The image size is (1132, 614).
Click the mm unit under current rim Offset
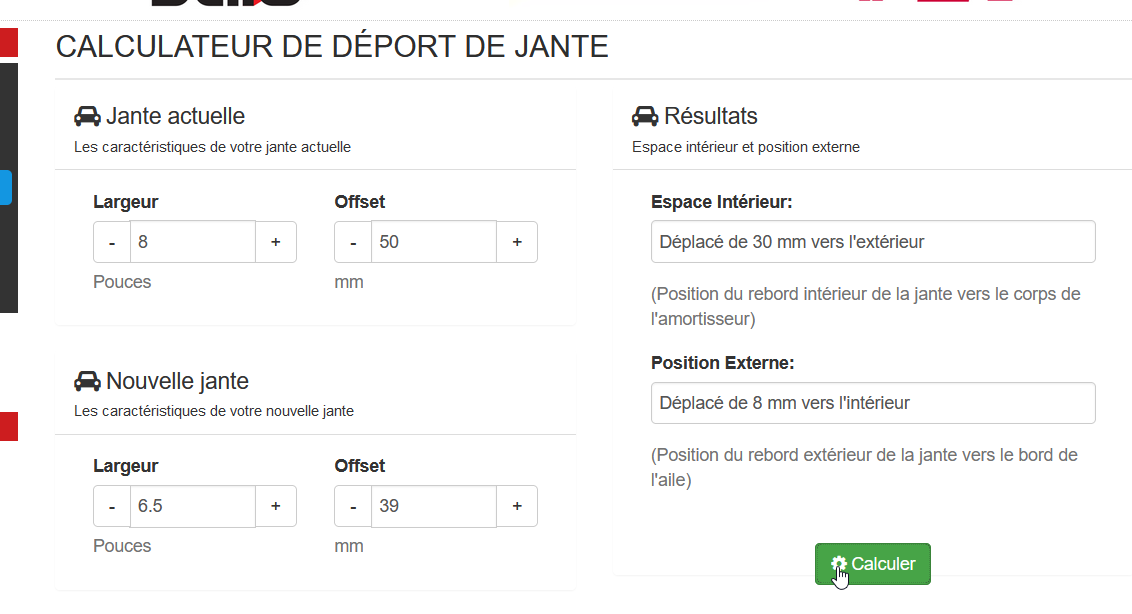coord(349,282)
